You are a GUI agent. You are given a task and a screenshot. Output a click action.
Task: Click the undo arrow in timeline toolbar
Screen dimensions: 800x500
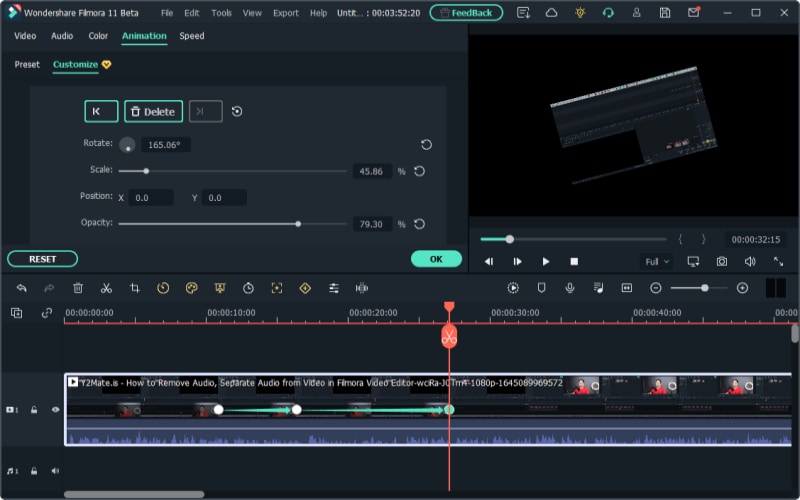[x=21, y=288]
